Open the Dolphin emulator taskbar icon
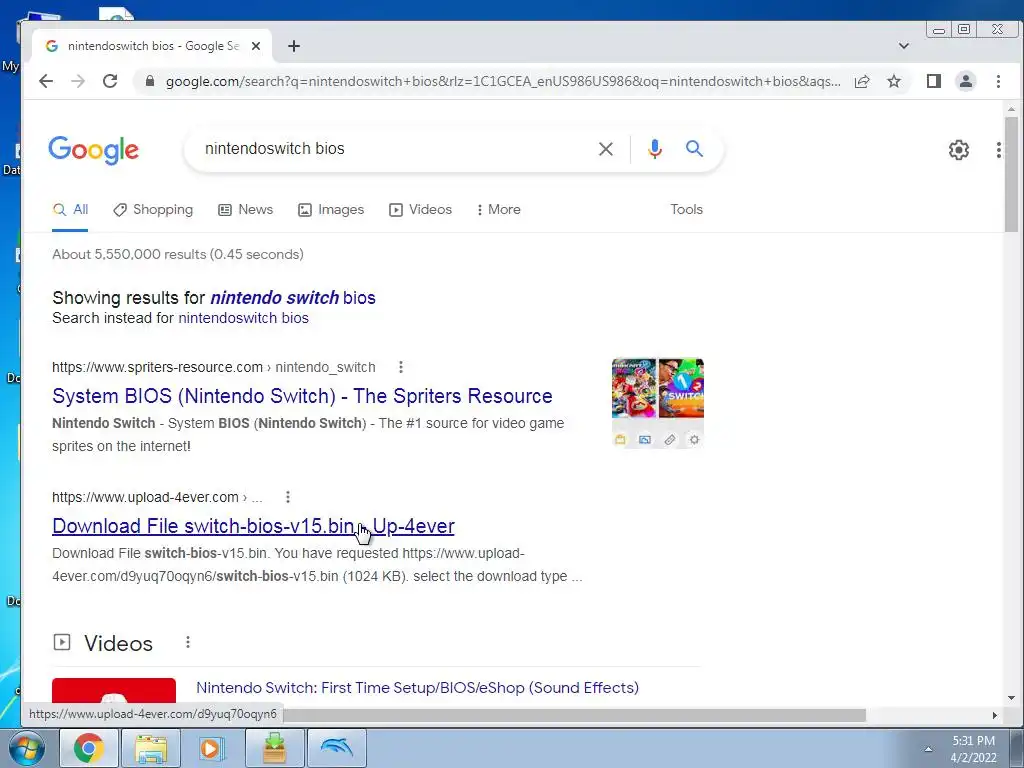Screen dimensions: 1024x768 point(337,748)
